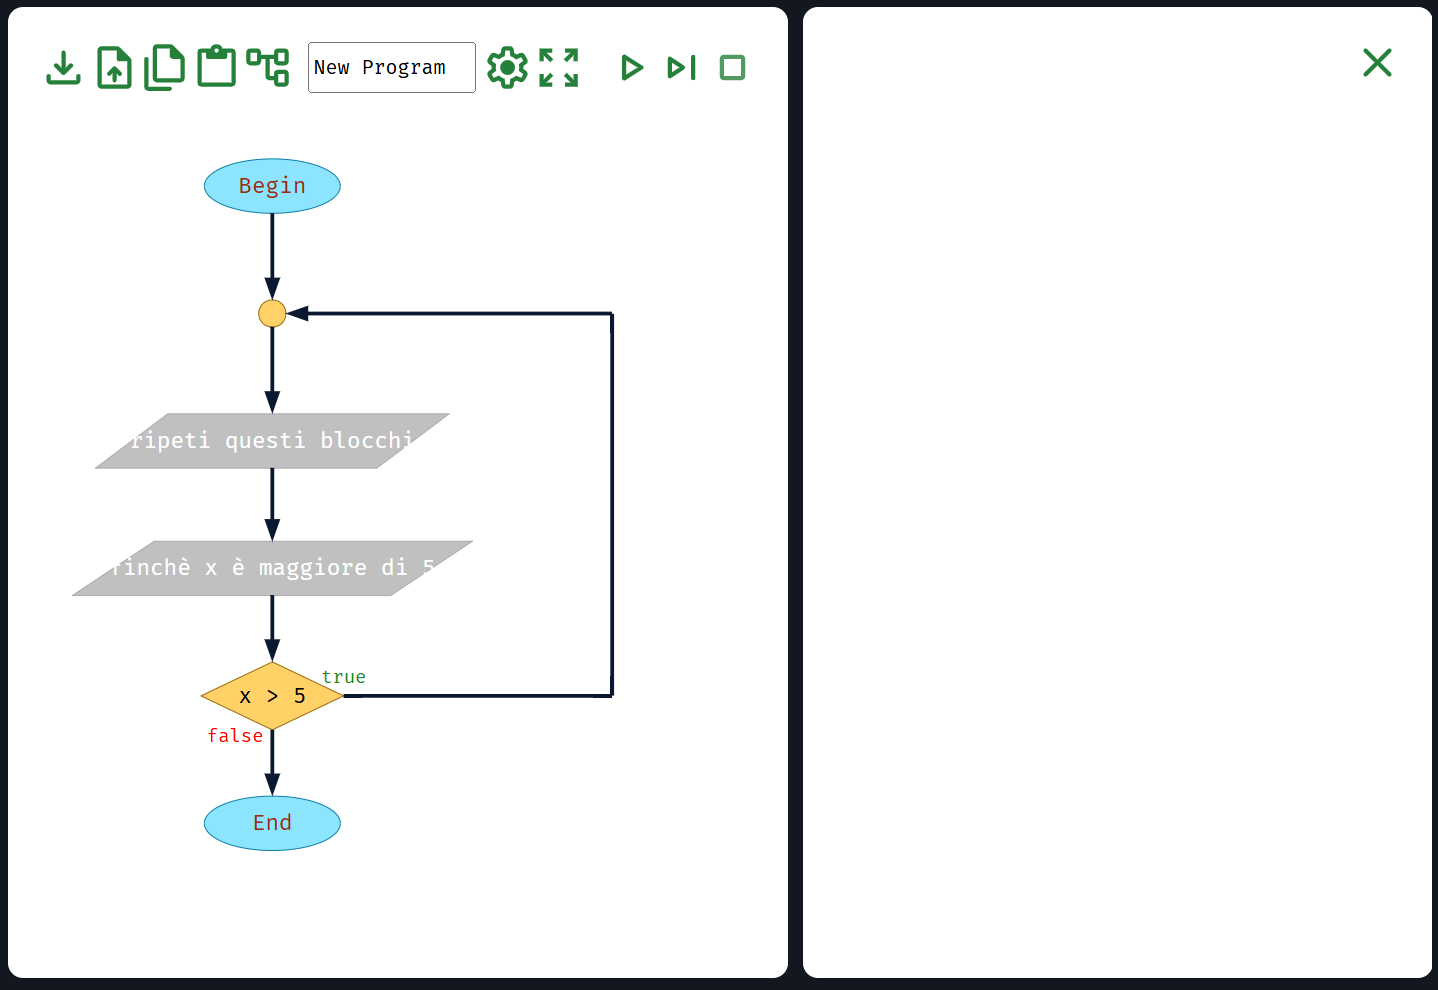Select the 'finchè x è maggiore di 5' block
This screenshot has height=990, width=1438.
pos(272,568)
